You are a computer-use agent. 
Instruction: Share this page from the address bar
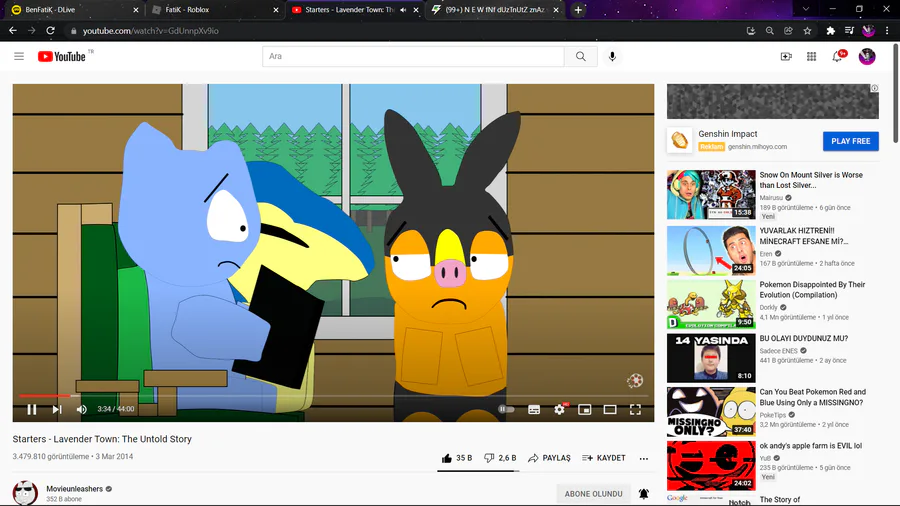788,31
